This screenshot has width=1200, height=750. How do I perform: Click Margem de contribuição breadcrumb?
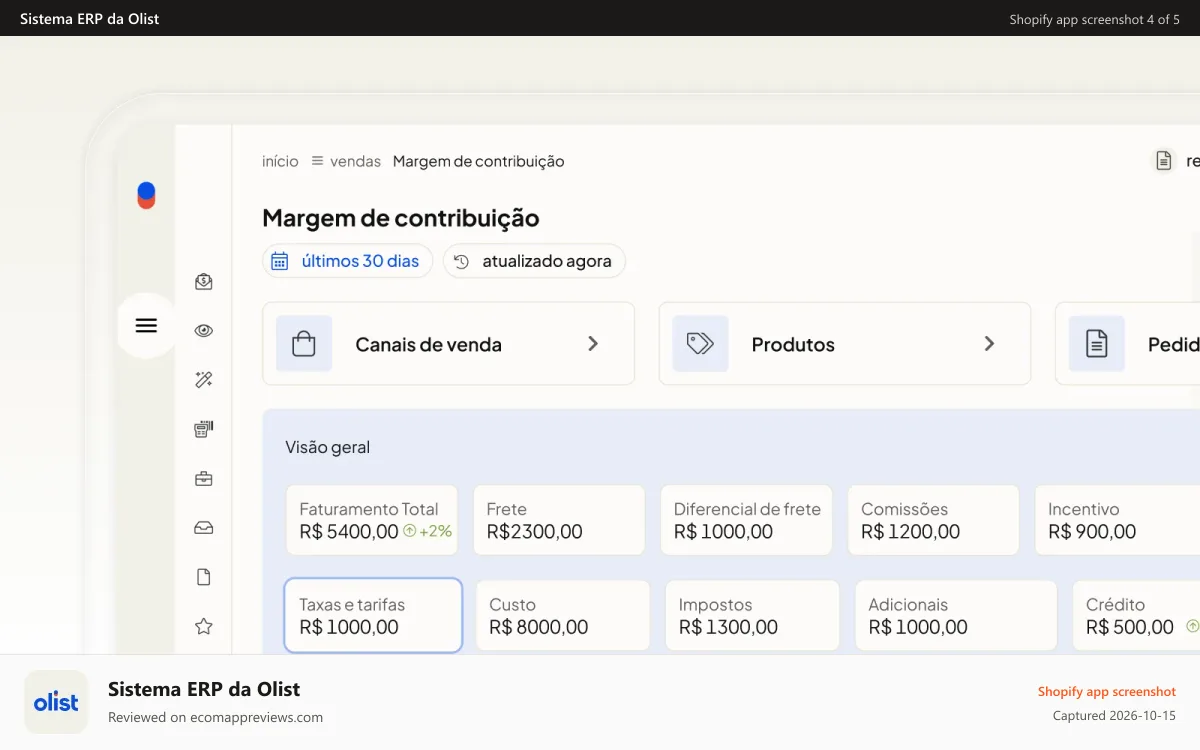click(x=478, y=161)
